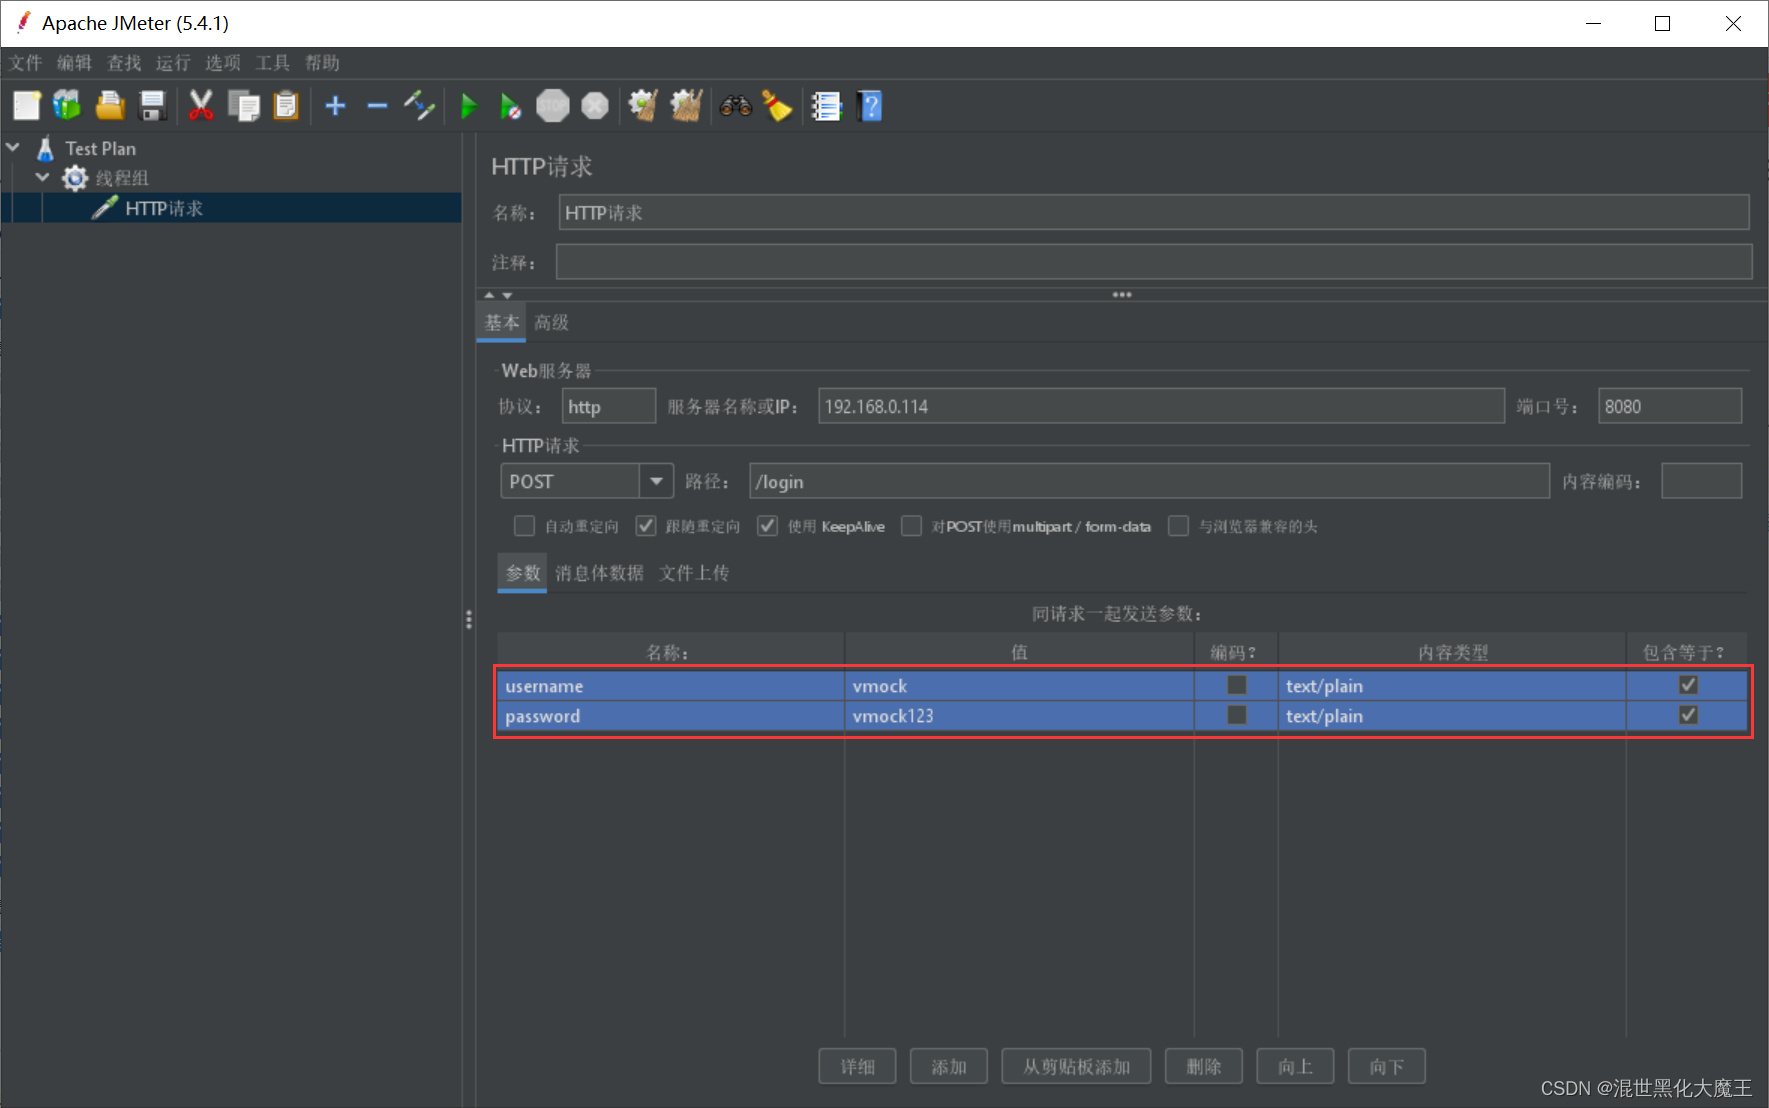This screenshot has height=1108, width=1769.
Task: Click the 服务器名称或IP field 192.168.0.114
Action: click(1161, 406)
